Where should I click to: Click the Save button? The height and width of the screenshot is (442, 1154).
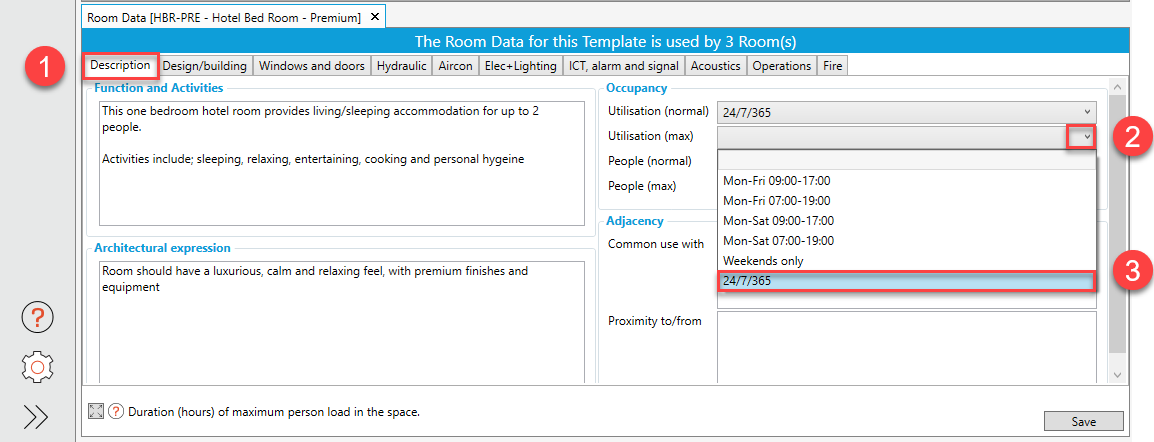click(1083, 422)
